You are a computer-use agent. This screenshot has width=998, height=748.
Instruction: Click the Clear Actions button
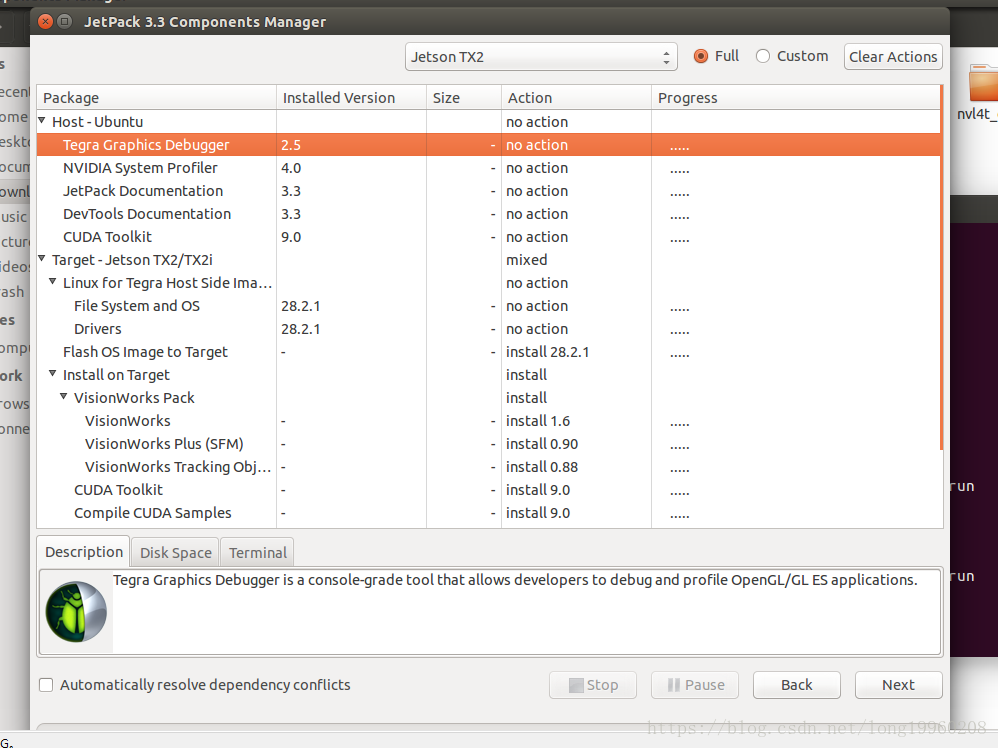(x=893, y=57)
